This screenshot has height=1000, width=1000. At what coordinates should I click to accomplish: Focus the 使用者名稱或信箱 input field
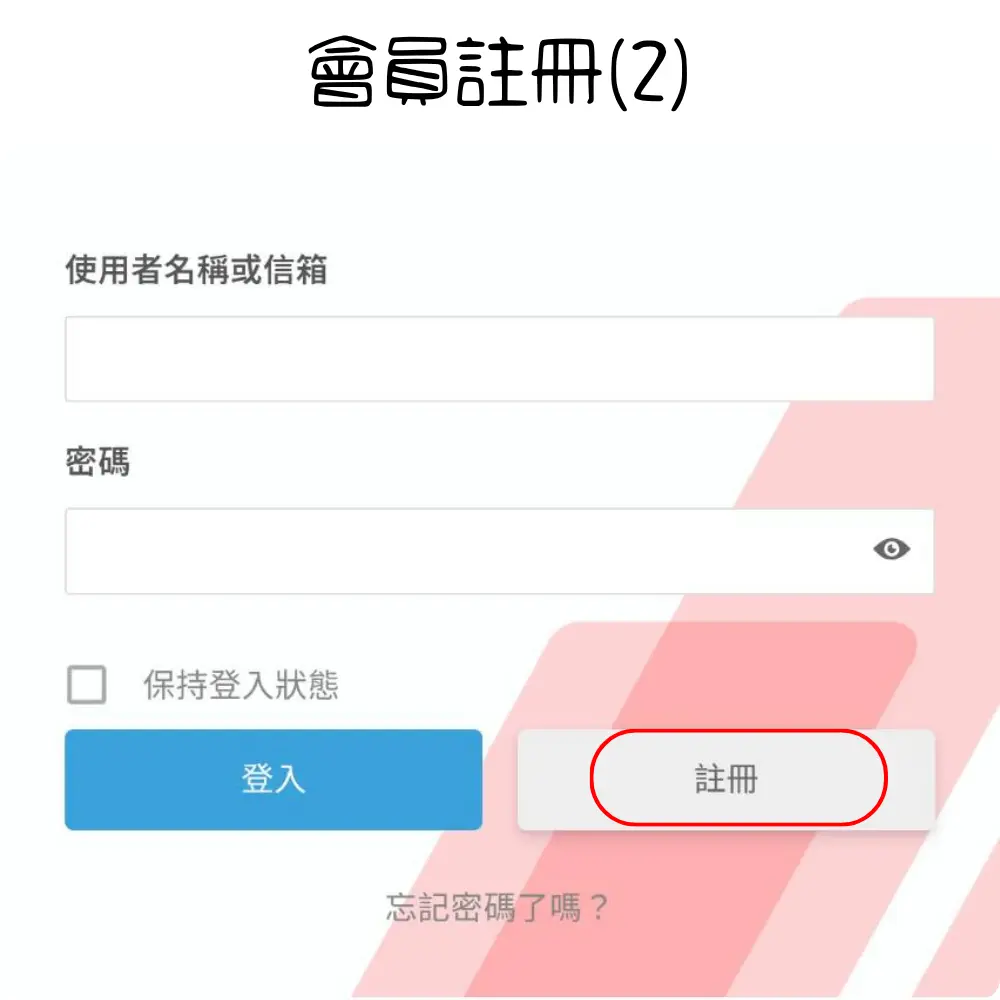pos(499,359)
